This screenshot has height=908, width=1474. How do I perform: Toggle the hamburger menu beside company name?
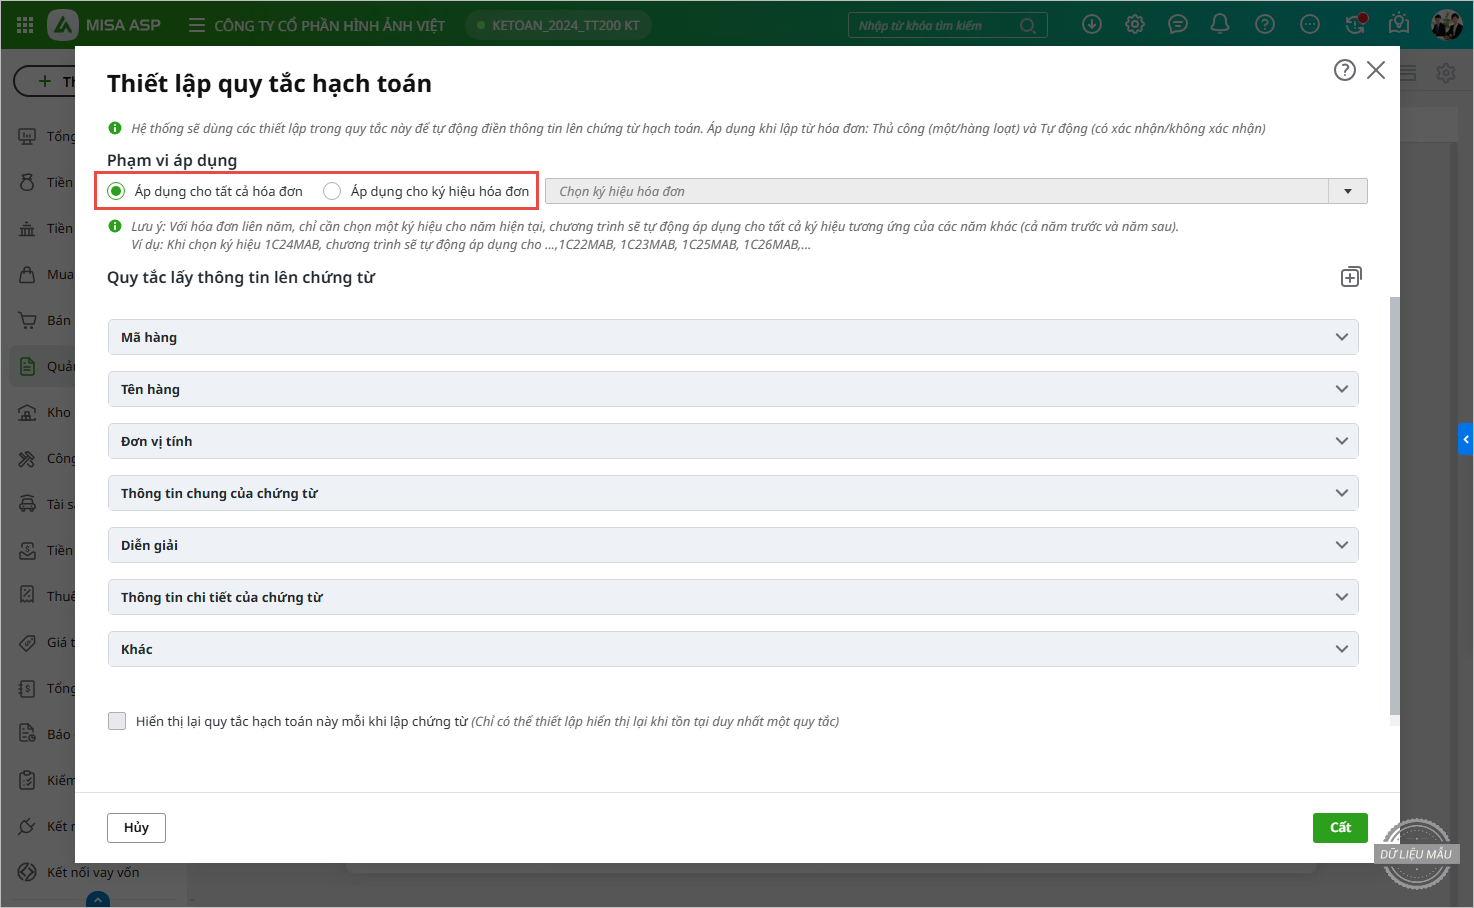(197, 25)
